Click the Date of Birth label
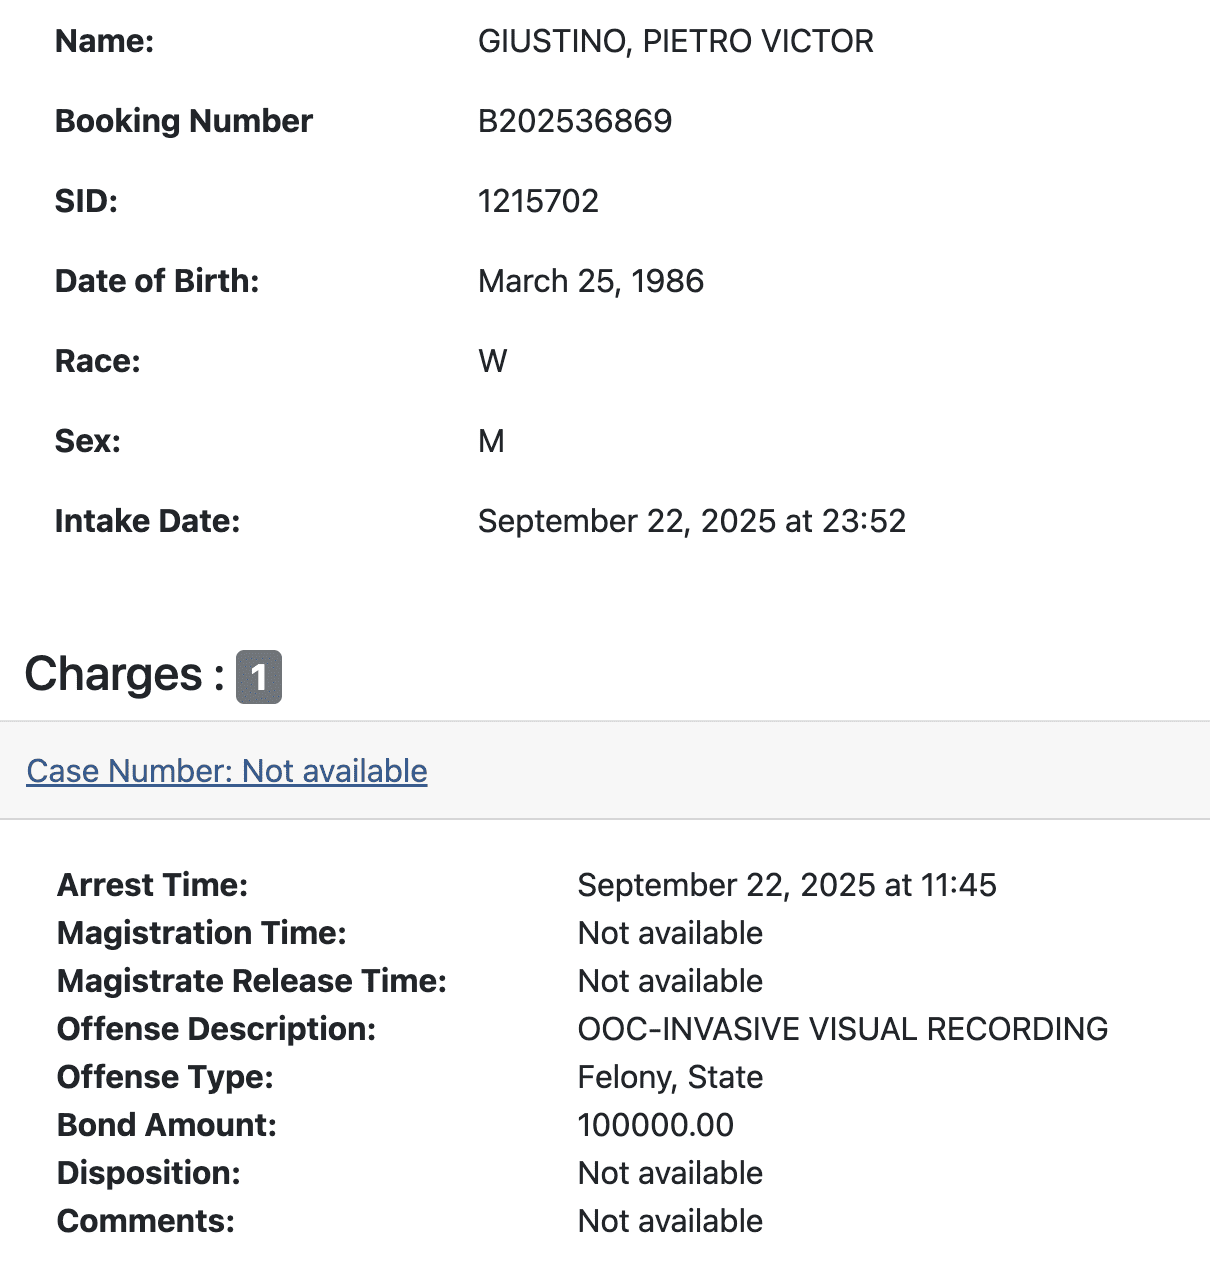1210x1268 pixels. coord(157,281)
